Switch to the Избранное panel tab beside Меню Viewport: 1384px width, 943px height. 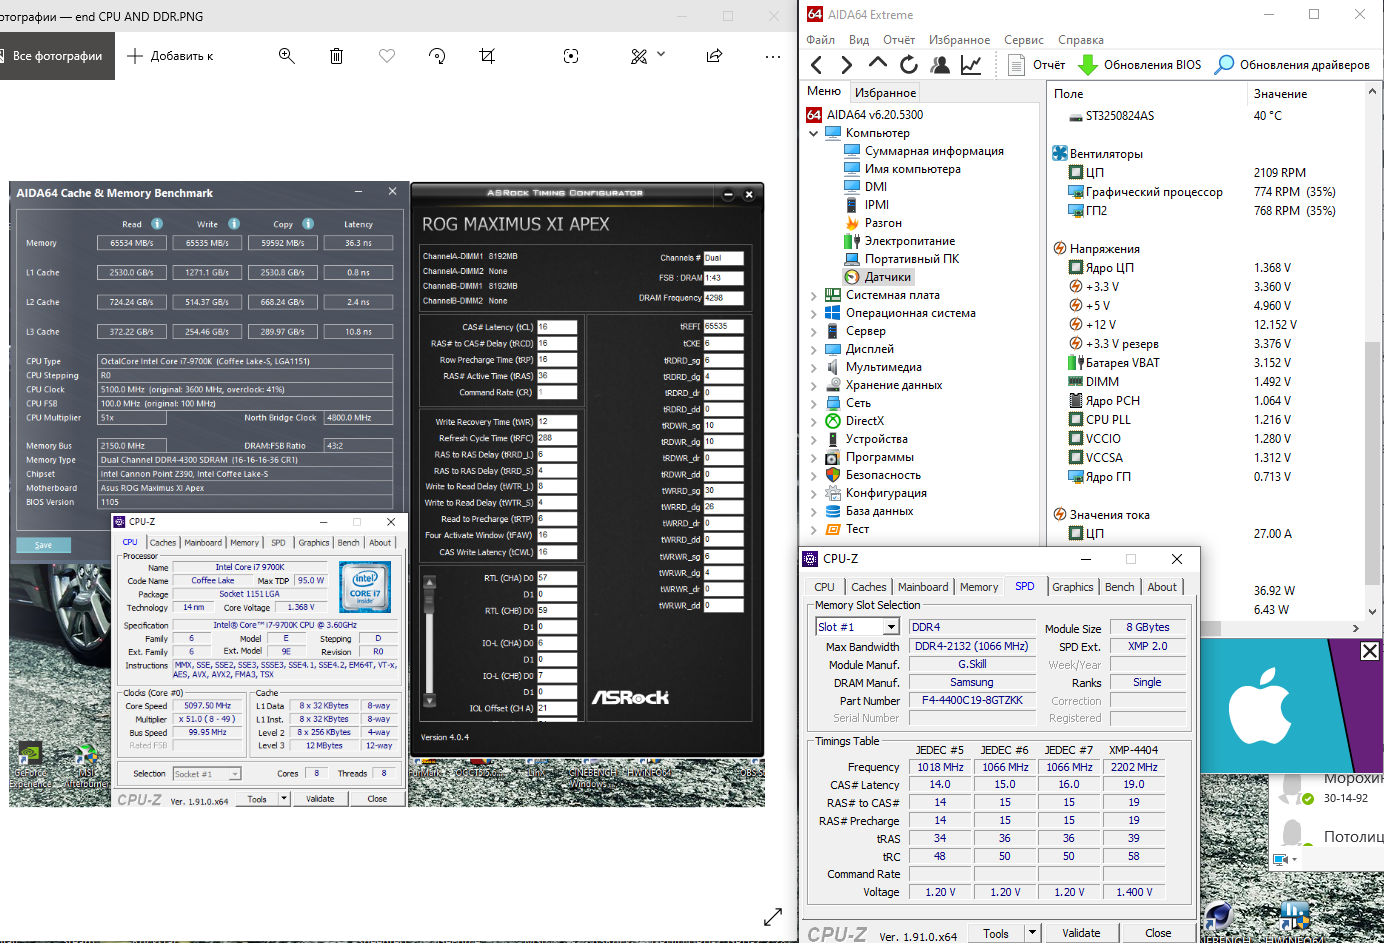coord(885,92)
